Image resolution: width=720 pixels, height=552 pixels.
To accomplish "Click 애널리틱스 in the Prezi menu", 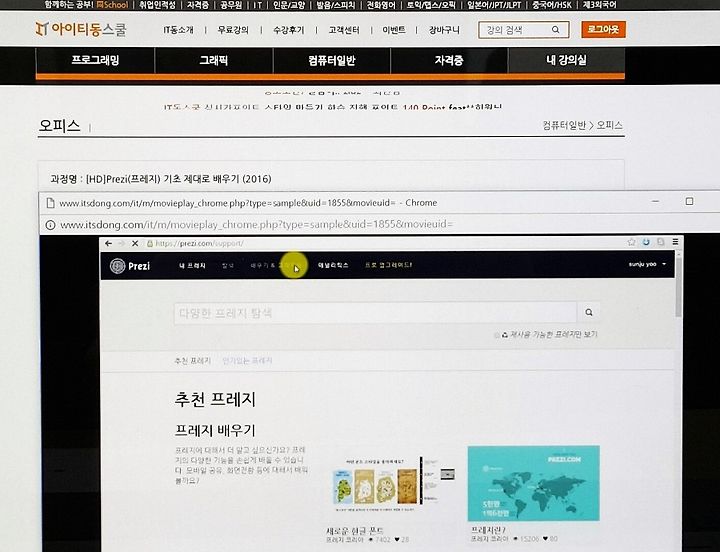I will (333, 265).
